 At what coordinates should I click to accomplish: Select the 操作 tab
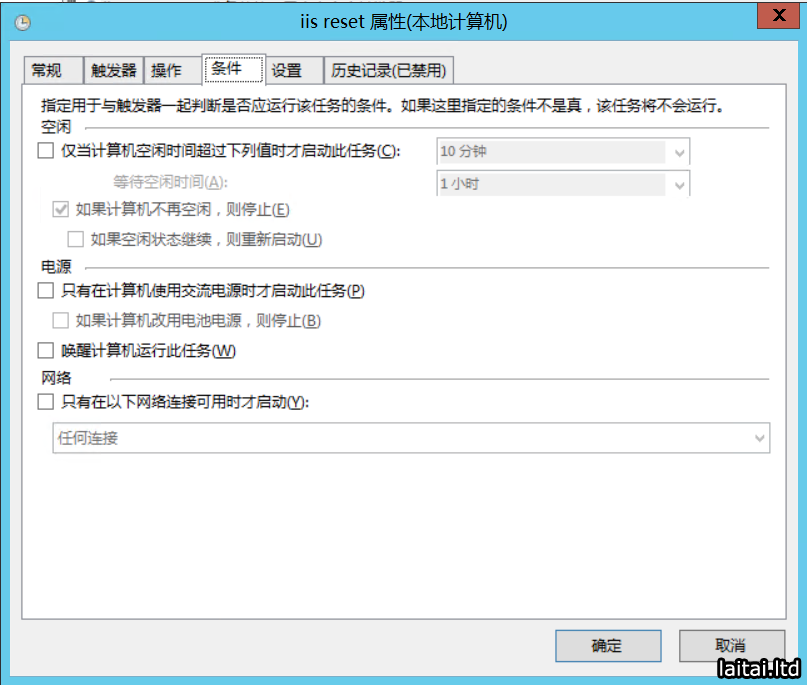pos(167,70)
